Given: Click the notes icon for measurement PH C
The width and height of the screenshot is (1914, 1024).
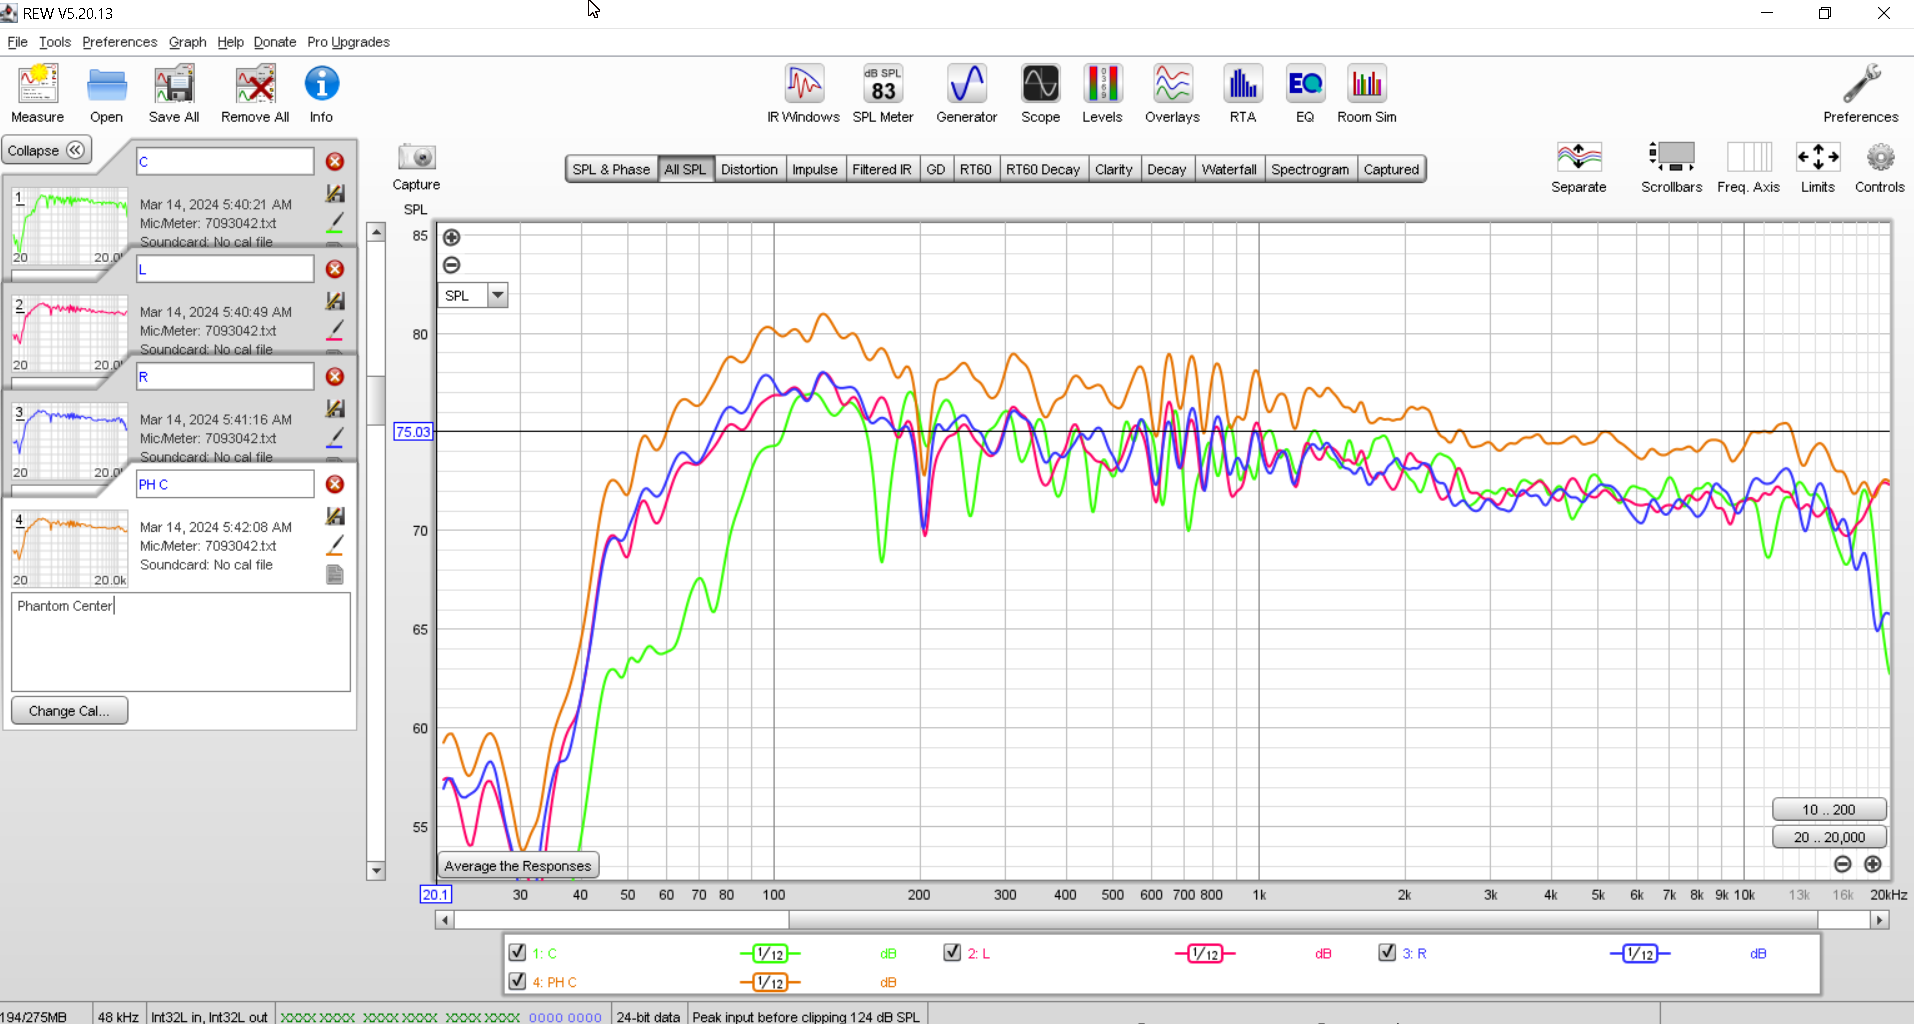Looking at the screenshot, I should pyautogui.click(x=335, y=574).
